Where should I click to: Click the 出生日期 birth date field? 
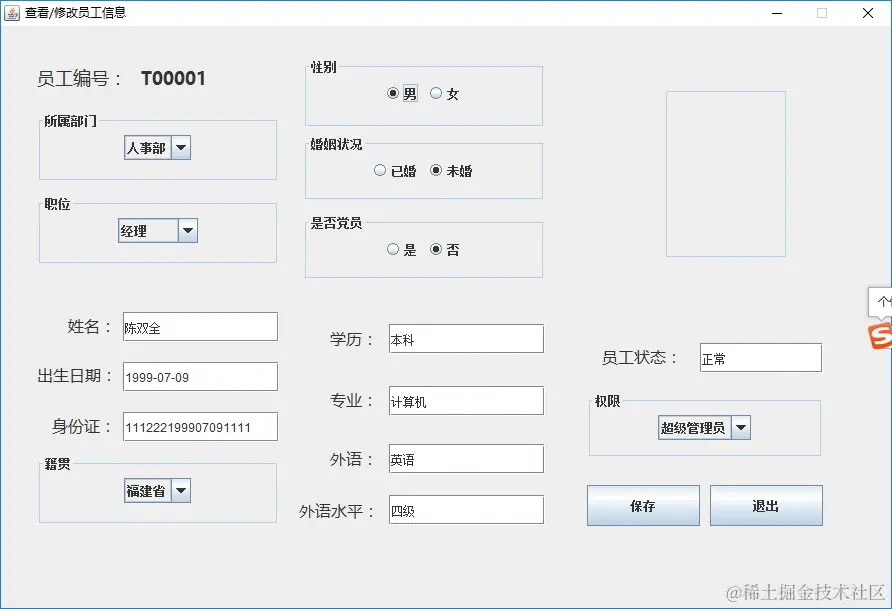(199, 376)
